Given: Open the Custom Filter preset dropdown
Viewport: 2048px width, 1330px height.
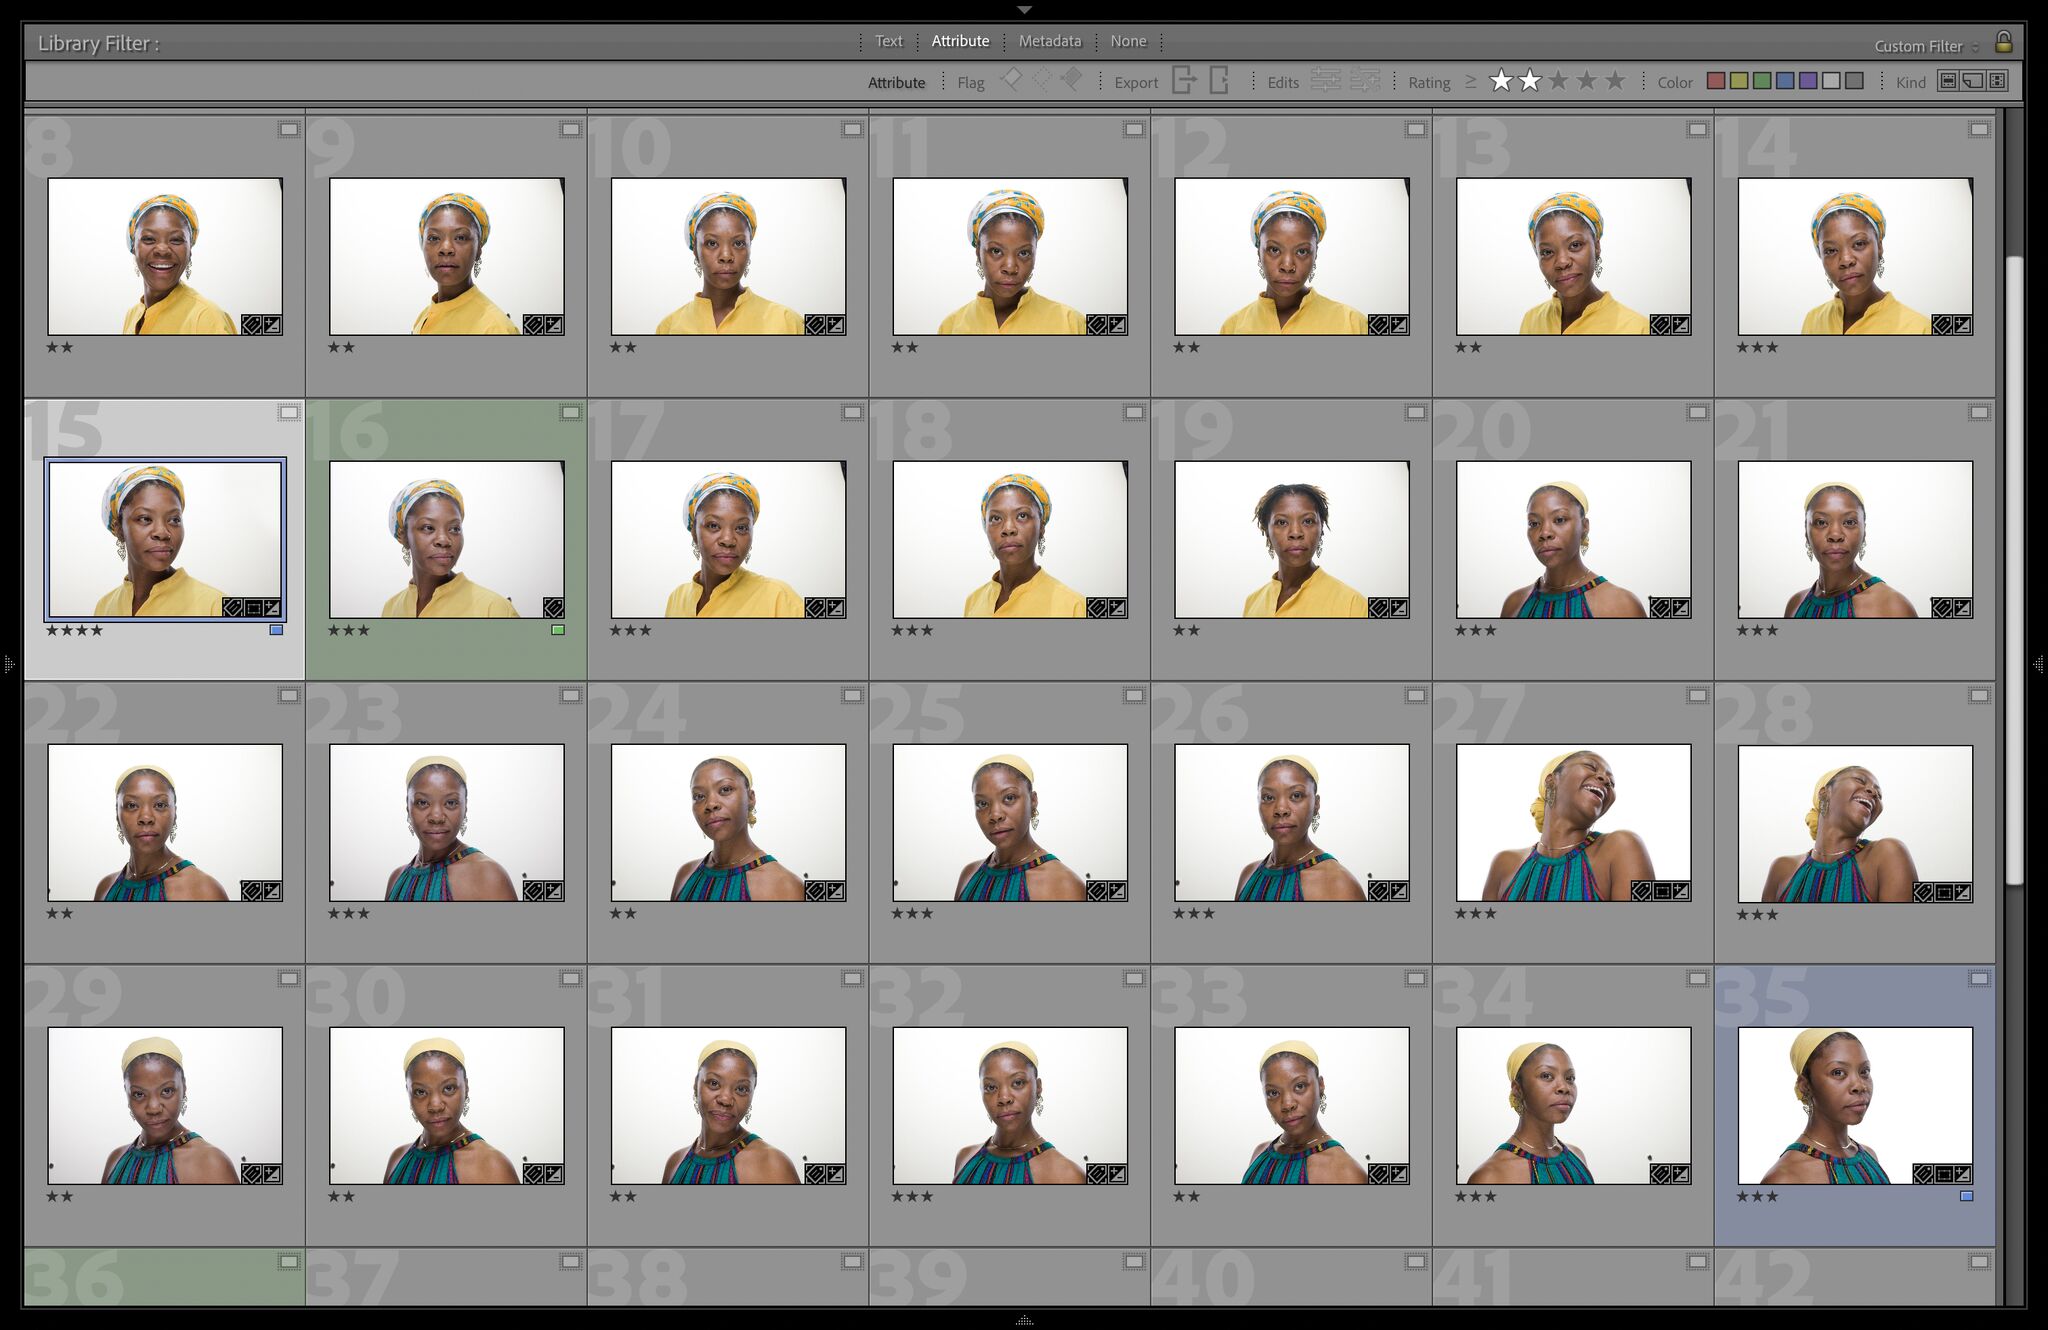Looking at the screenshot, I should [1925, 46].
